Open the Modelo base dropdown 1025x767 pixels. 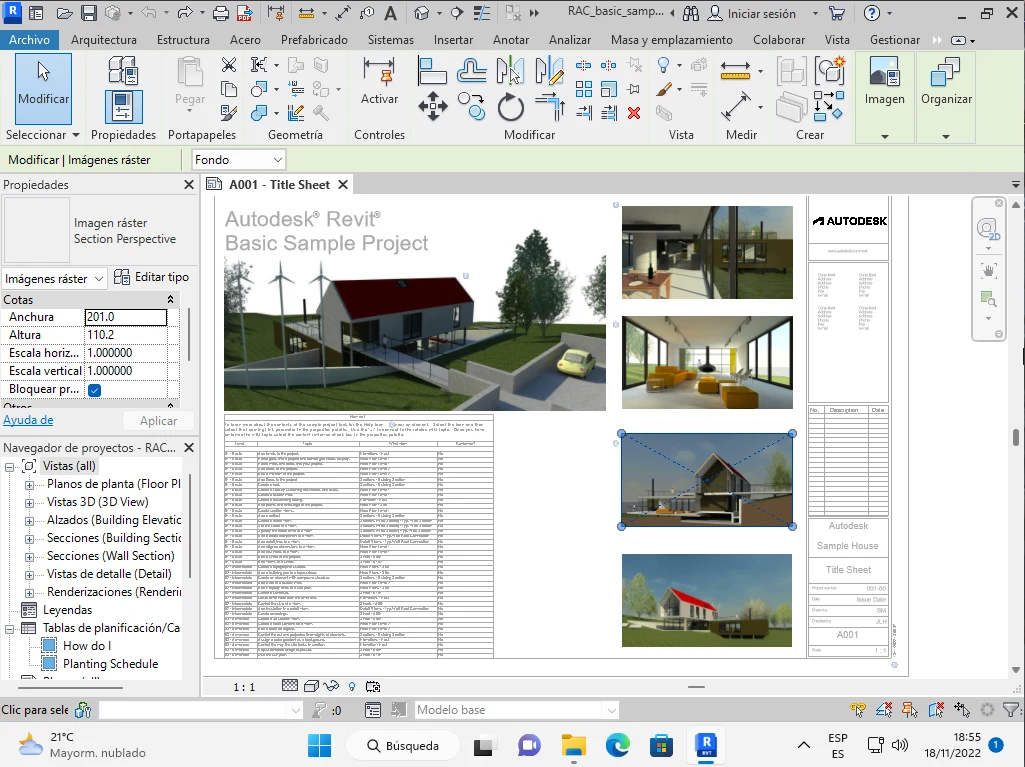click(x=516, y=710)
